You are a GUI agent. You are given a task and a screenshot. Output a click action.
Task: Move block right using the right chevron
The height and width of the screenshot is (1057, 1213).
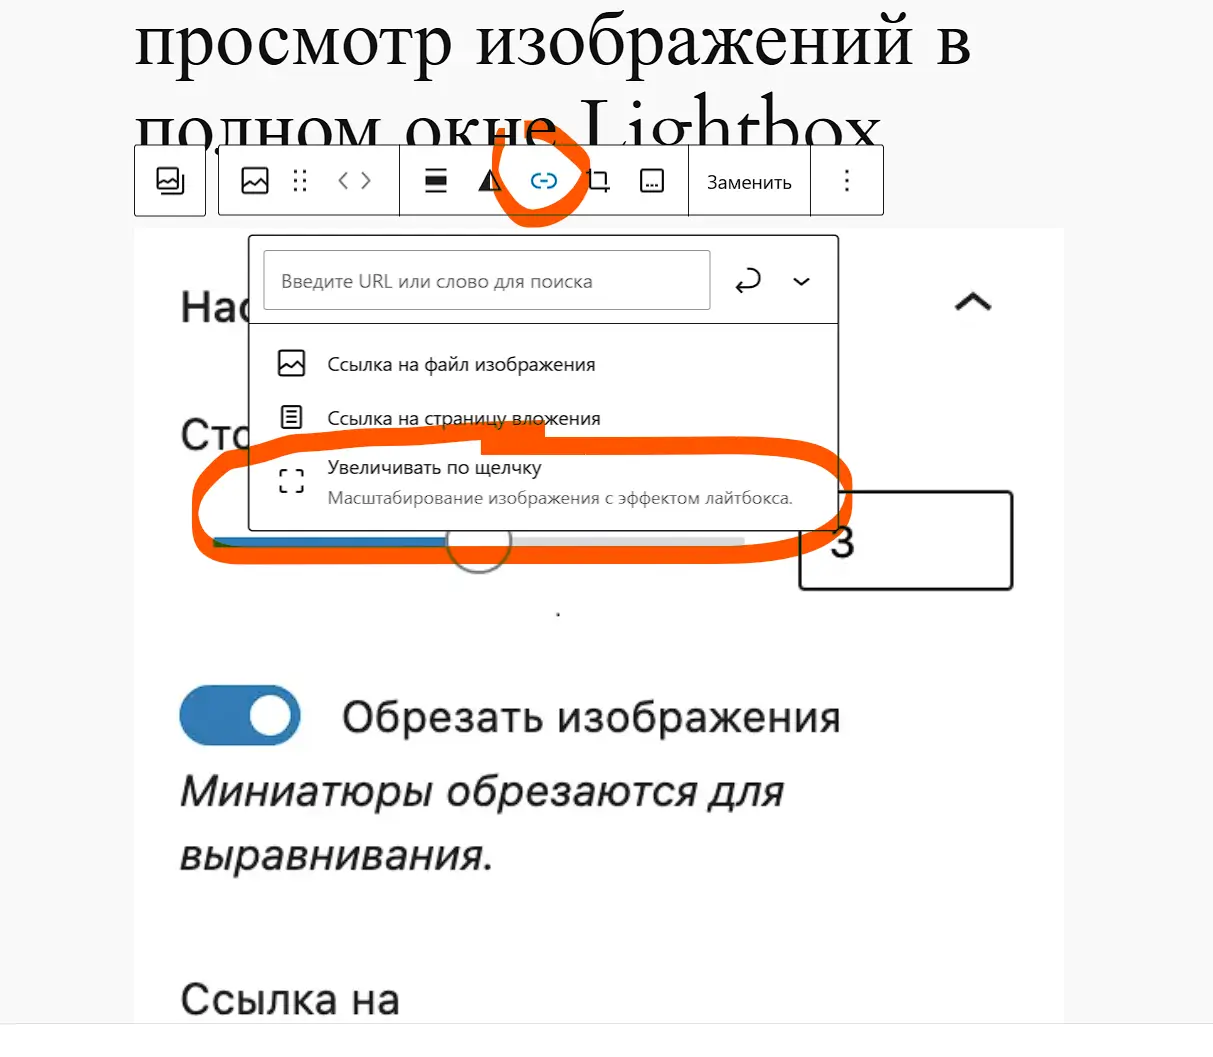point(365,180)
